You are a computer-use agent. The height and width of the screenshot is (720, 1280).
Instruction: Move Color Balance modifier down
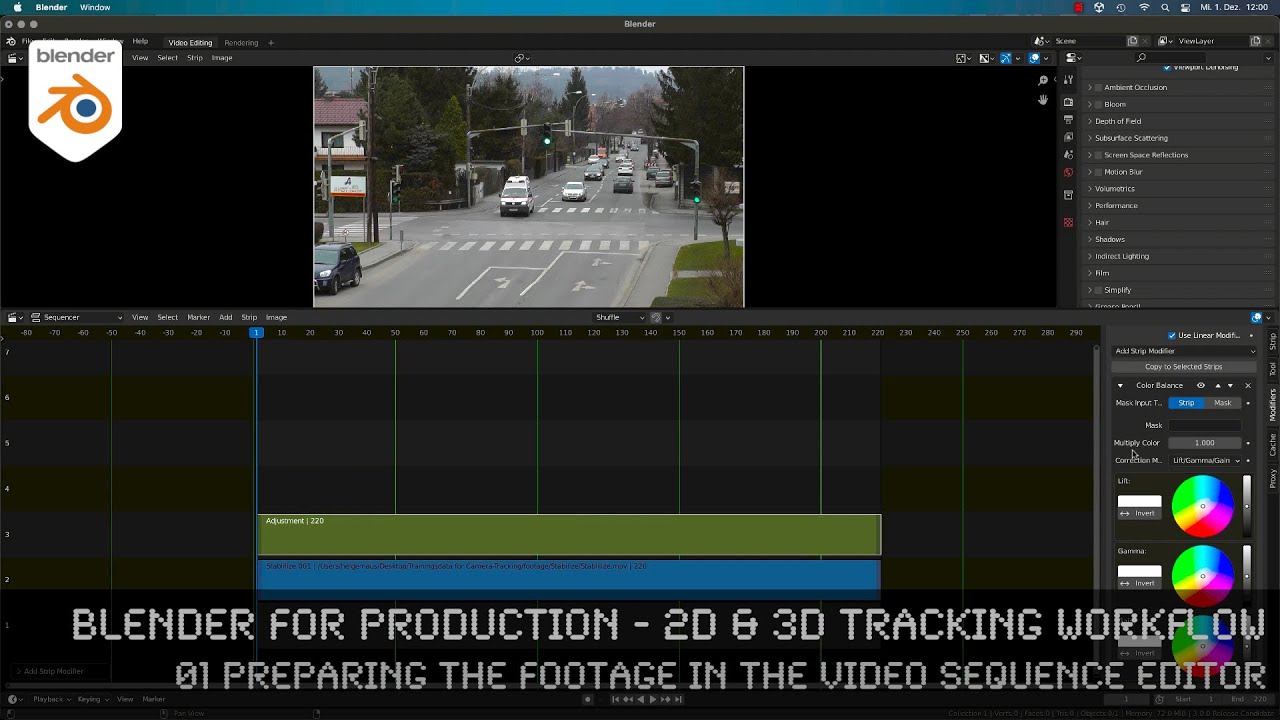click(x=1230, y=385)
